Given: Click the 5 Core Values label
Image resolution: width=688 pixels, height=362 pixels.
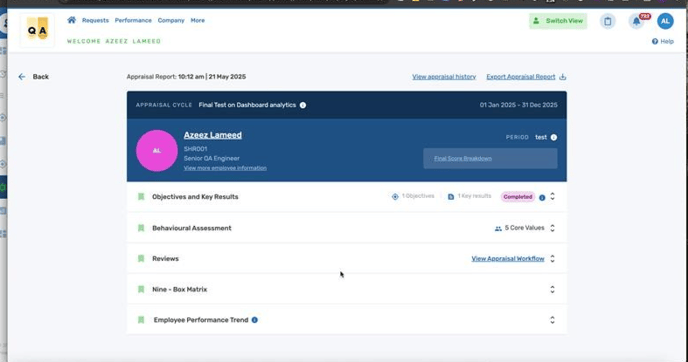Looking at the screenshot, I should click(524, 228).
